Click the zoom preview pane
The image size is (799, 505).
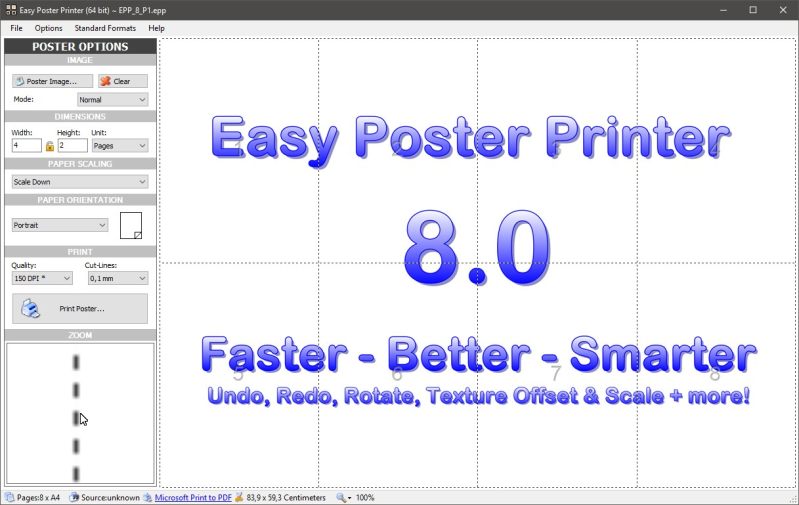[x=80, y=413]
